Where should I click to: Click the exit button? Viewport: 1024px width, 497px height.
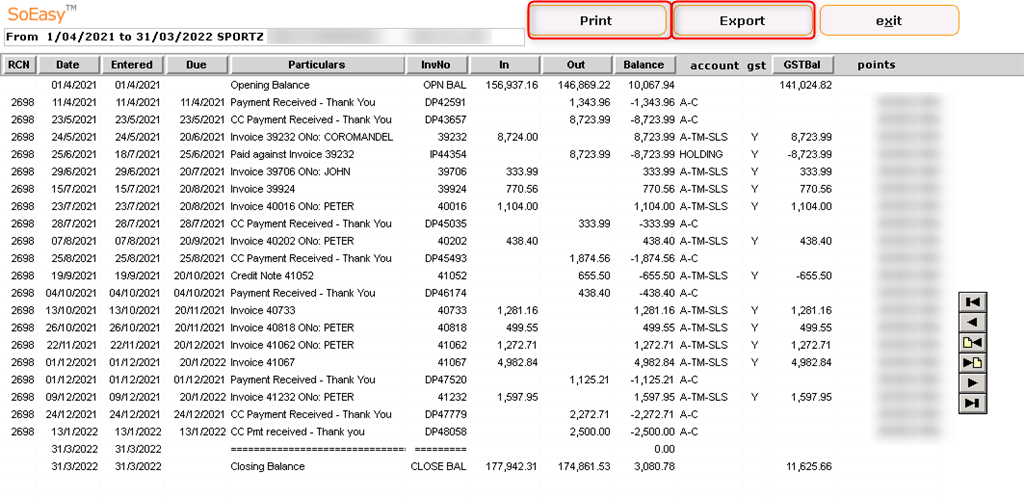889,21
